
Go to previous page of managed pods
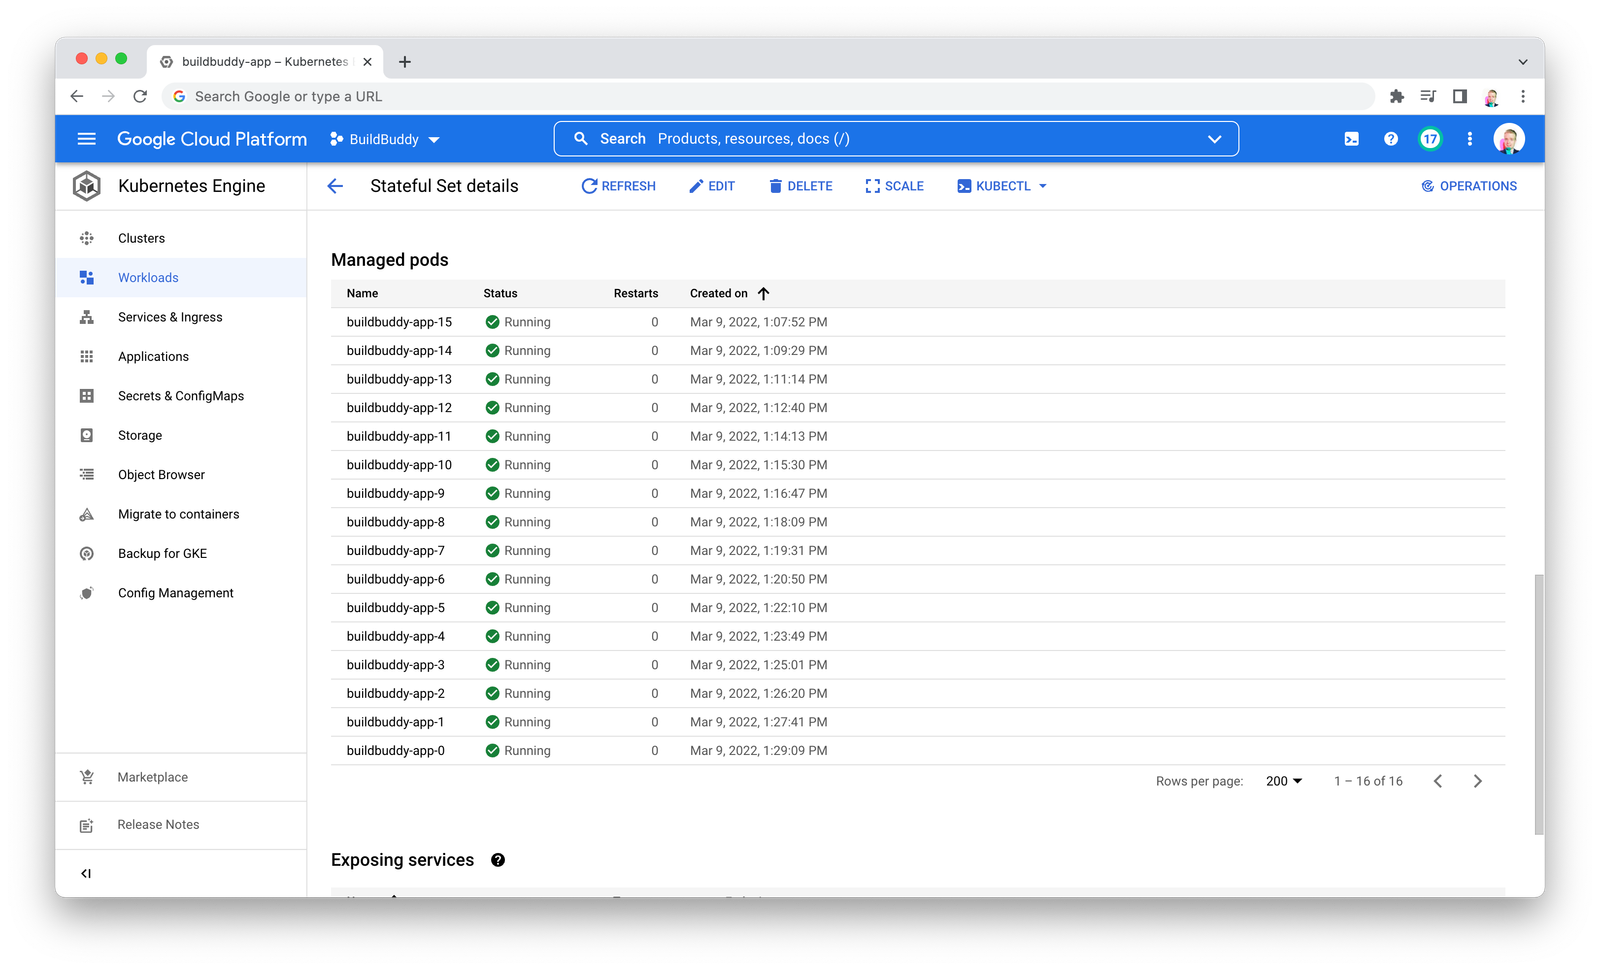(x=1438, y=781)
